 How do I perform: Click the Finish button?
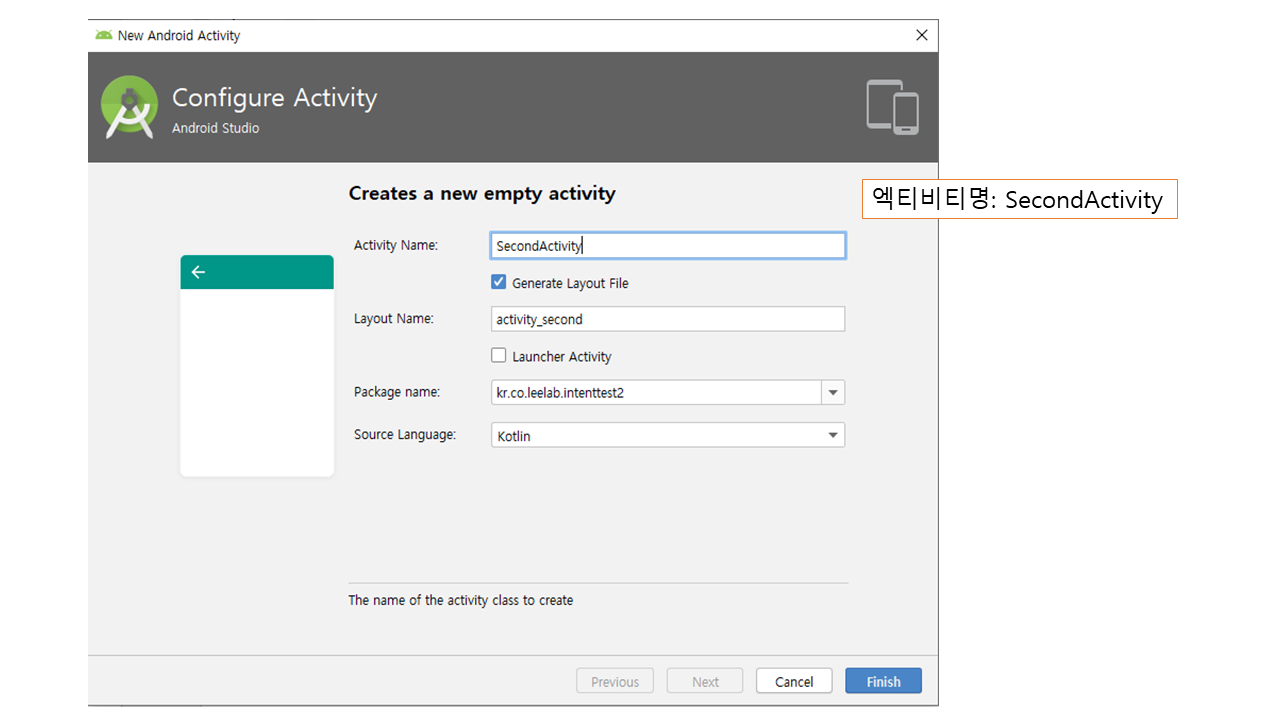[x=883, y=681]
